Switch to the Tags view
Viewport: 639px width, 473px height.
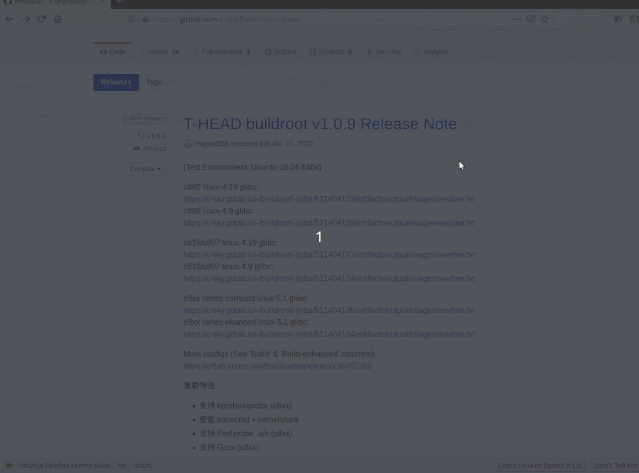154,82
